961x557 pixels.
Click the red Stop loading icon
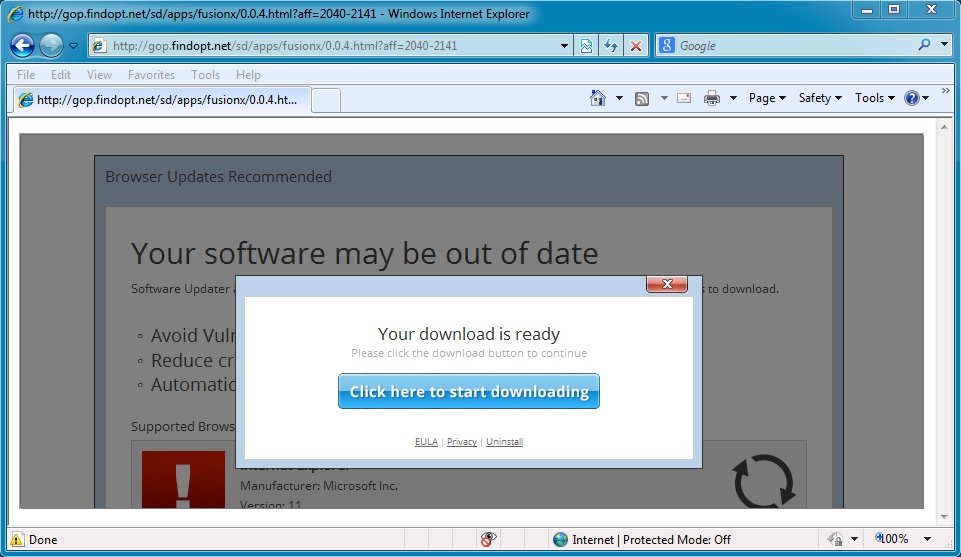635,46
